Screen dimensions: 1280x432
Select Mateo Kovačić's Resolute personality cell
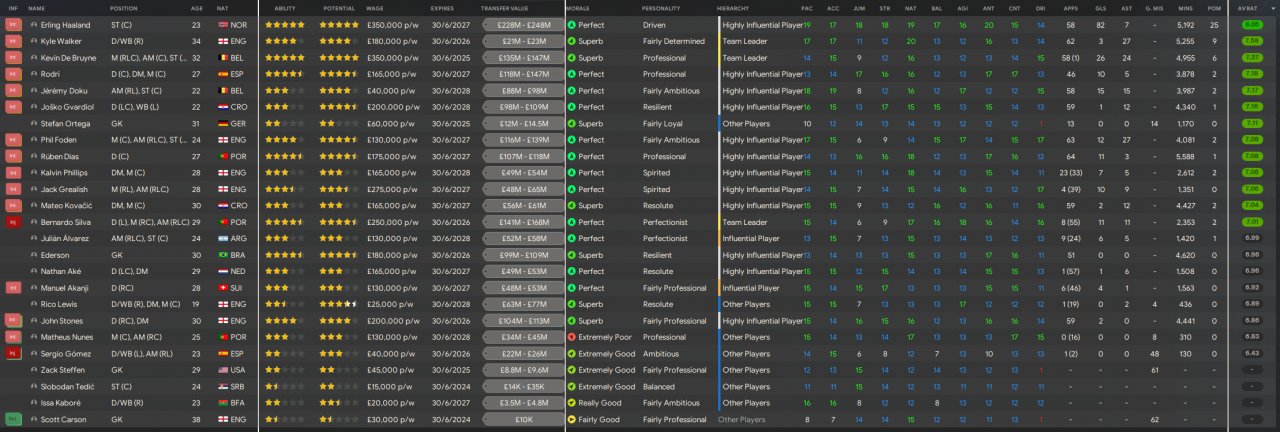(658, 205)
